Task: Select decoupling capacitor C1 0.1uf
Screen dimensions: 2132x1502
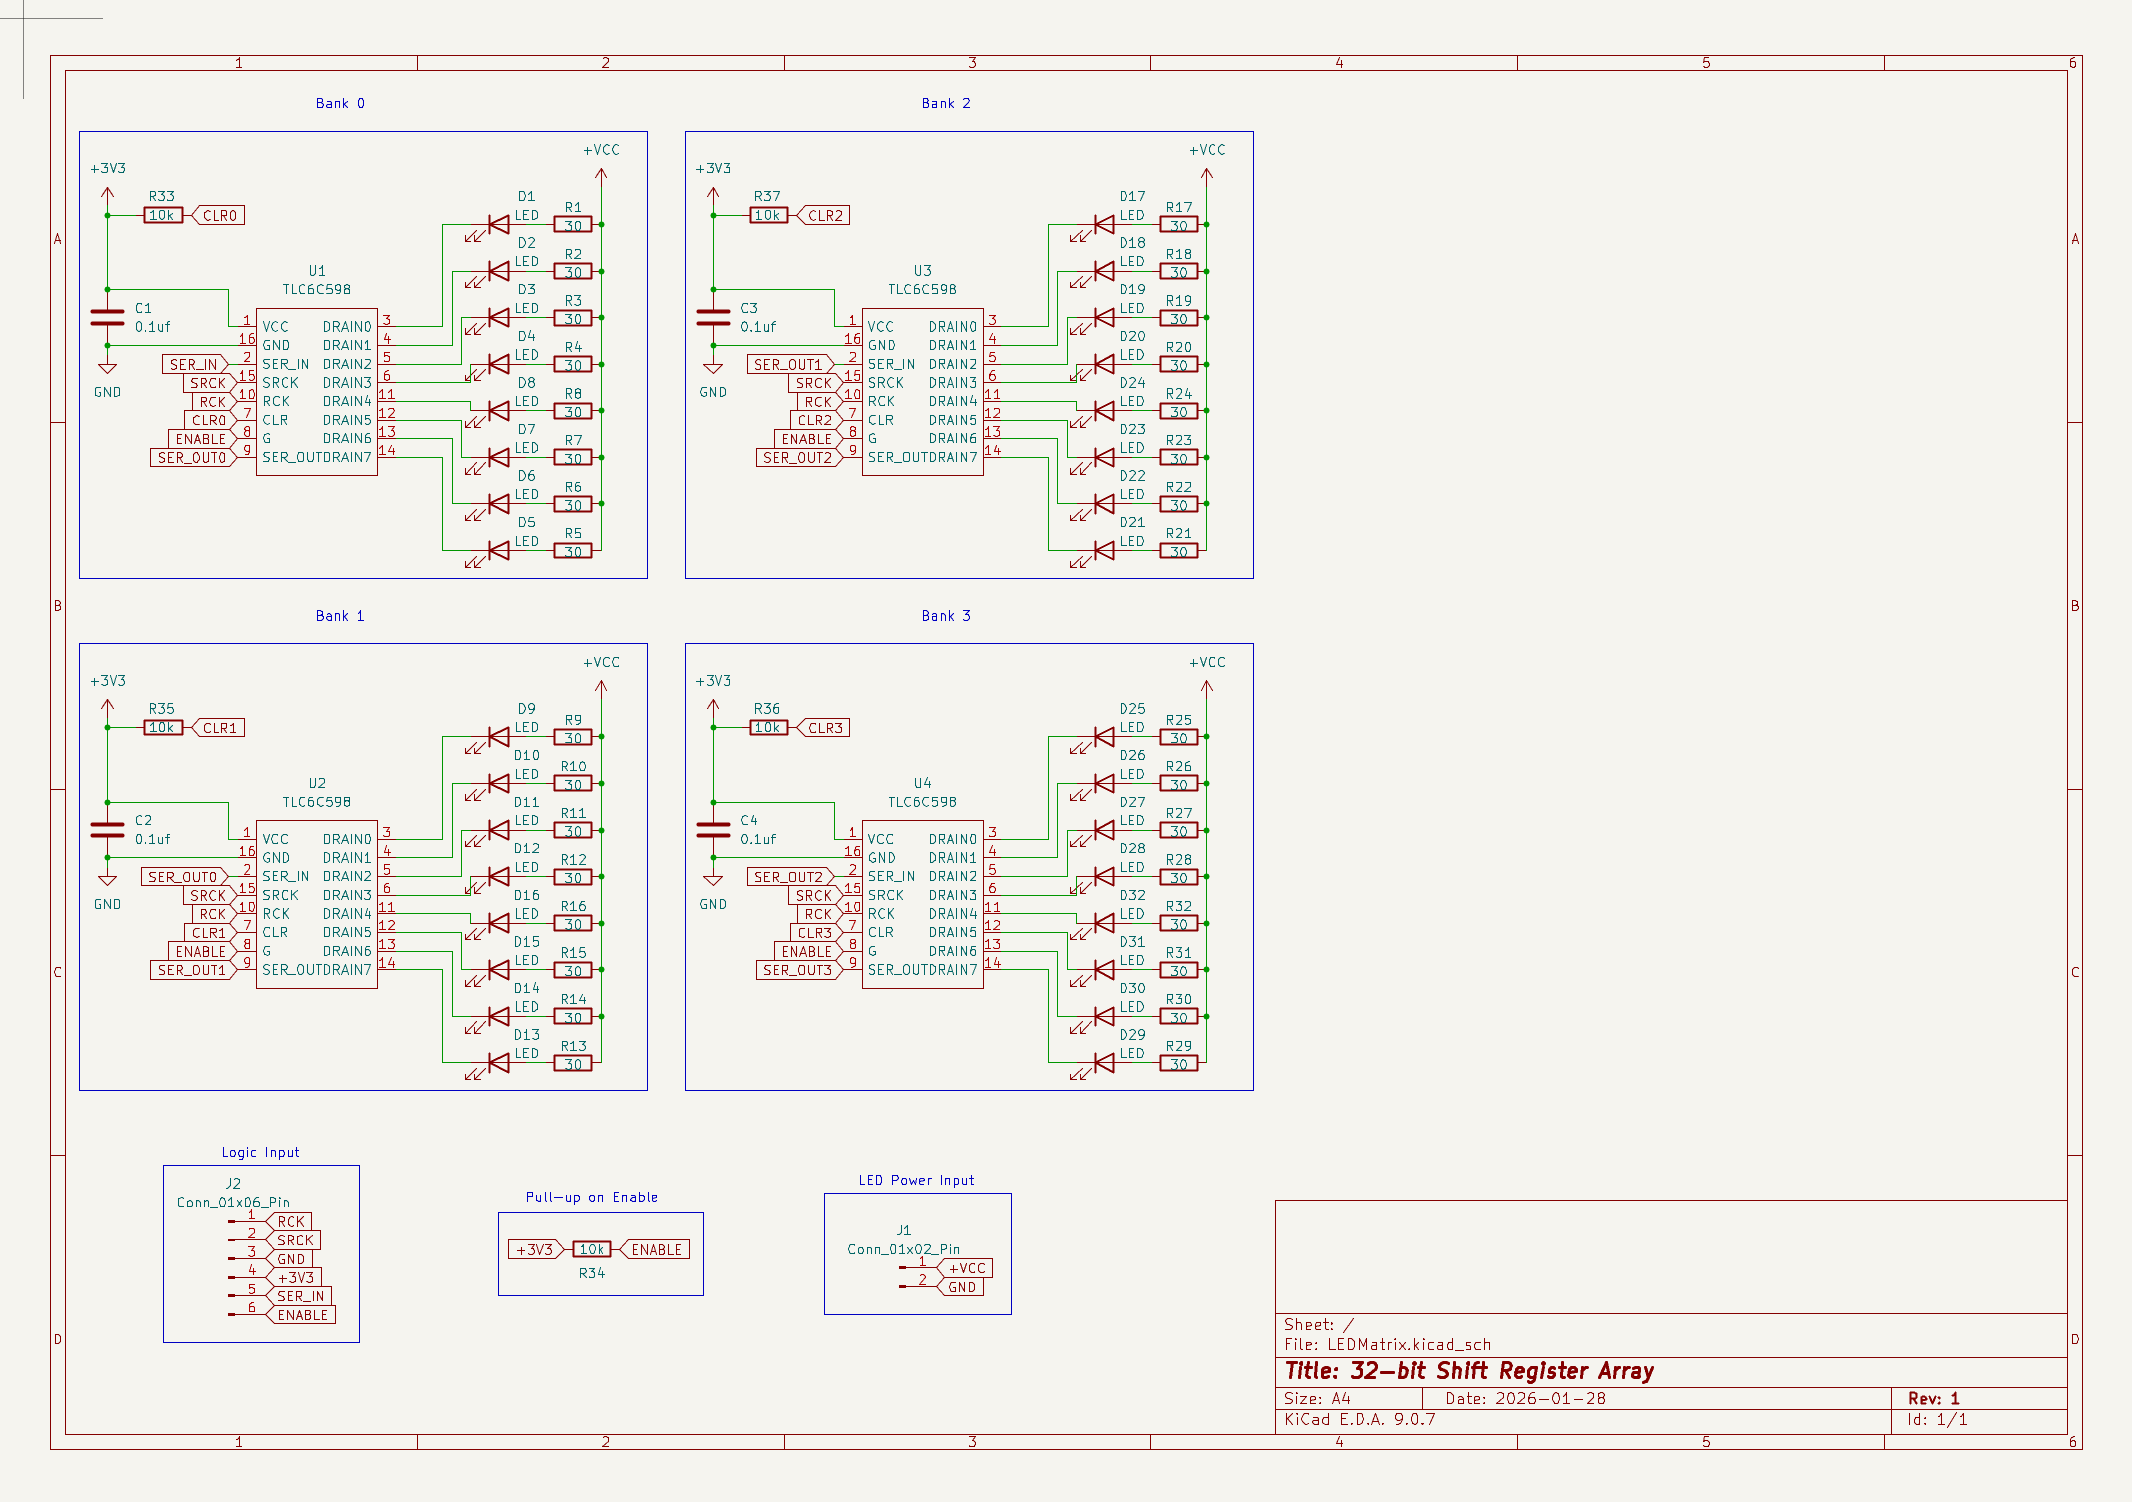Action: [108, 318]
